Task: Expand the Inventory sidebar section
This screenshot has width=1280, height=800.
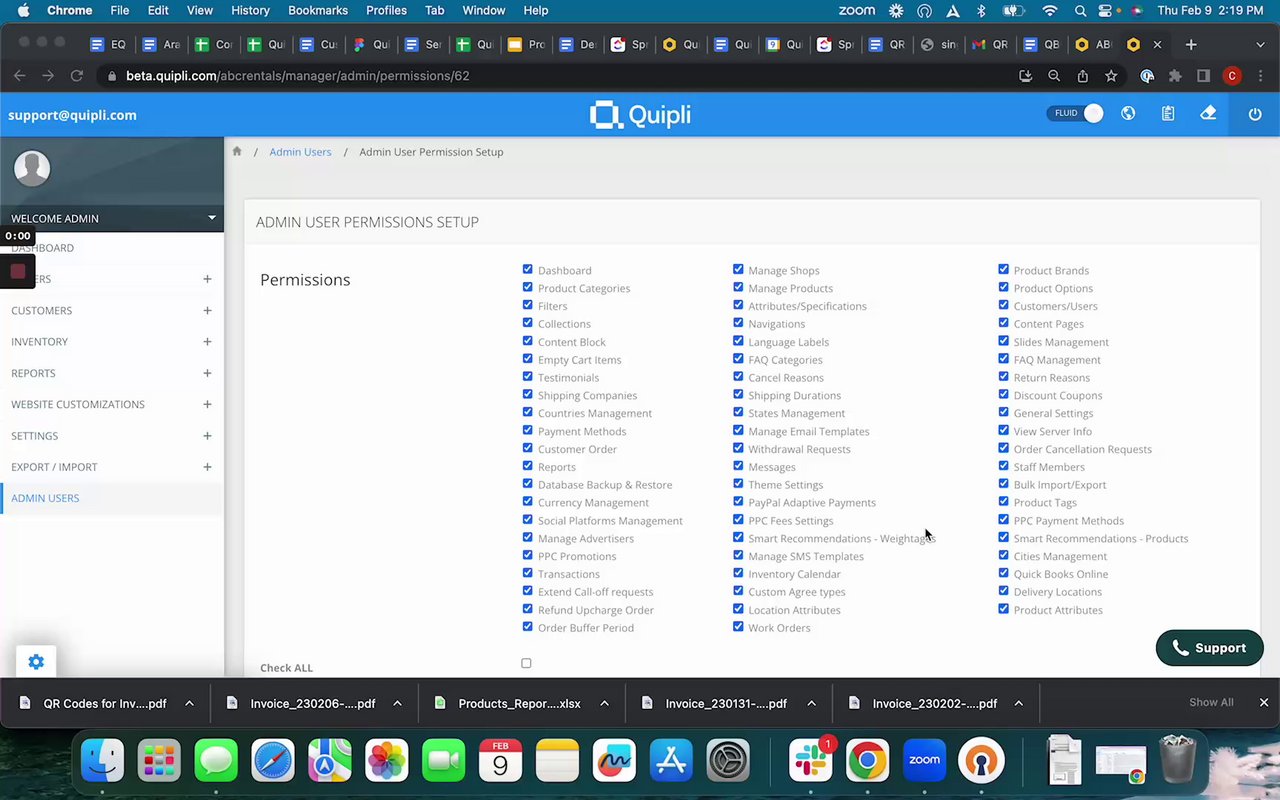Action: click(x=207, y=342)
